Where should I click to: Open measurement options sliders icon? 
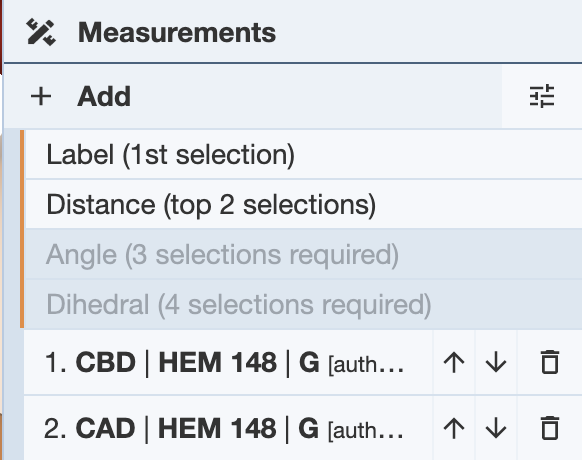542,97
